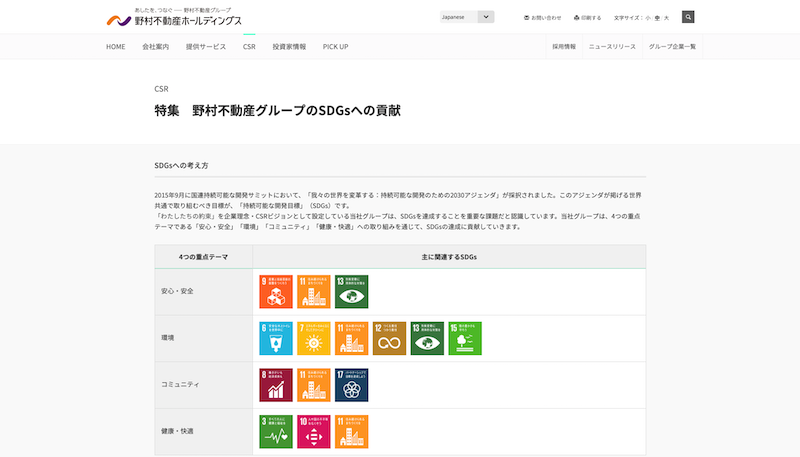
Task: Click the 印刷する print link
Action: (587, 18)
